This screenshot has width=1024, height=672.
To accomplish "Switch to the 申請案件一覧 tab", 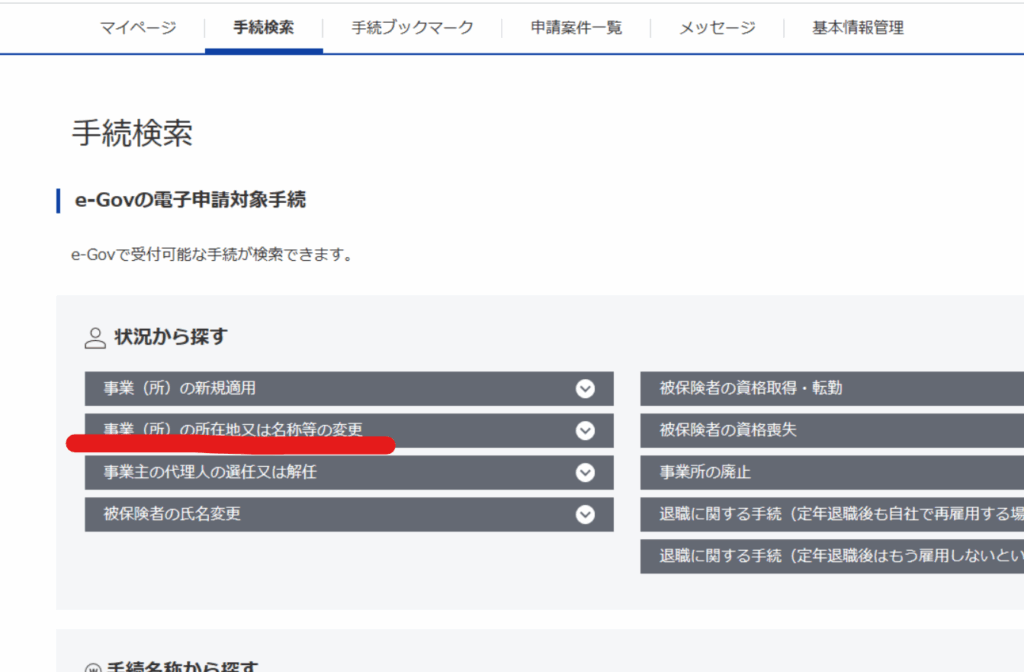I will tap(576, 28).
